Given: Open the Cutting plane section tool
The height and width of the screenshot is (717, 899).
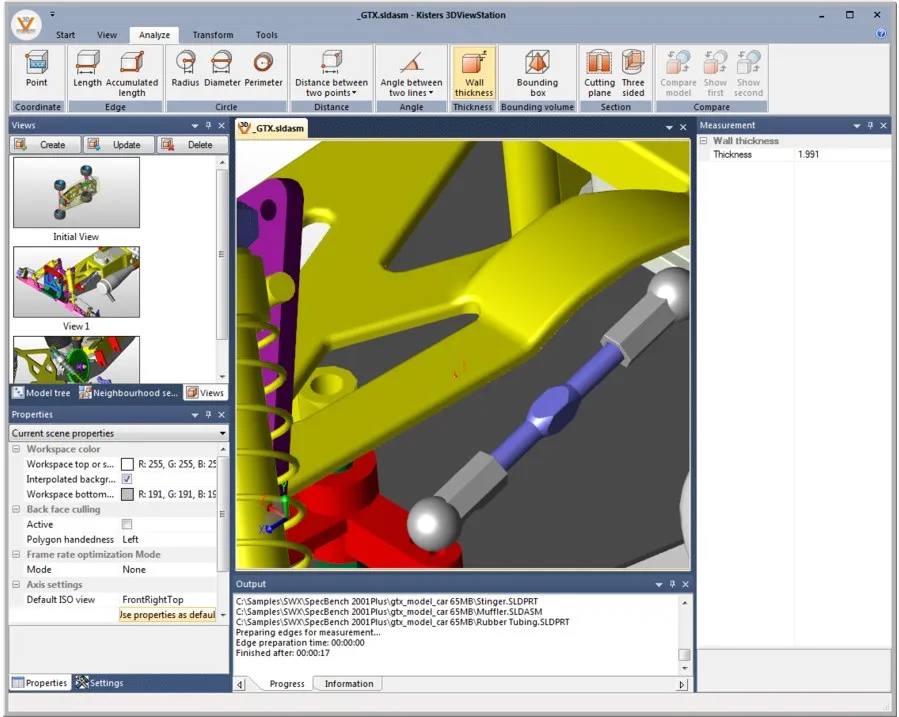Looking at the screenshot, I should pyautogui.click(x=600, y=70).
